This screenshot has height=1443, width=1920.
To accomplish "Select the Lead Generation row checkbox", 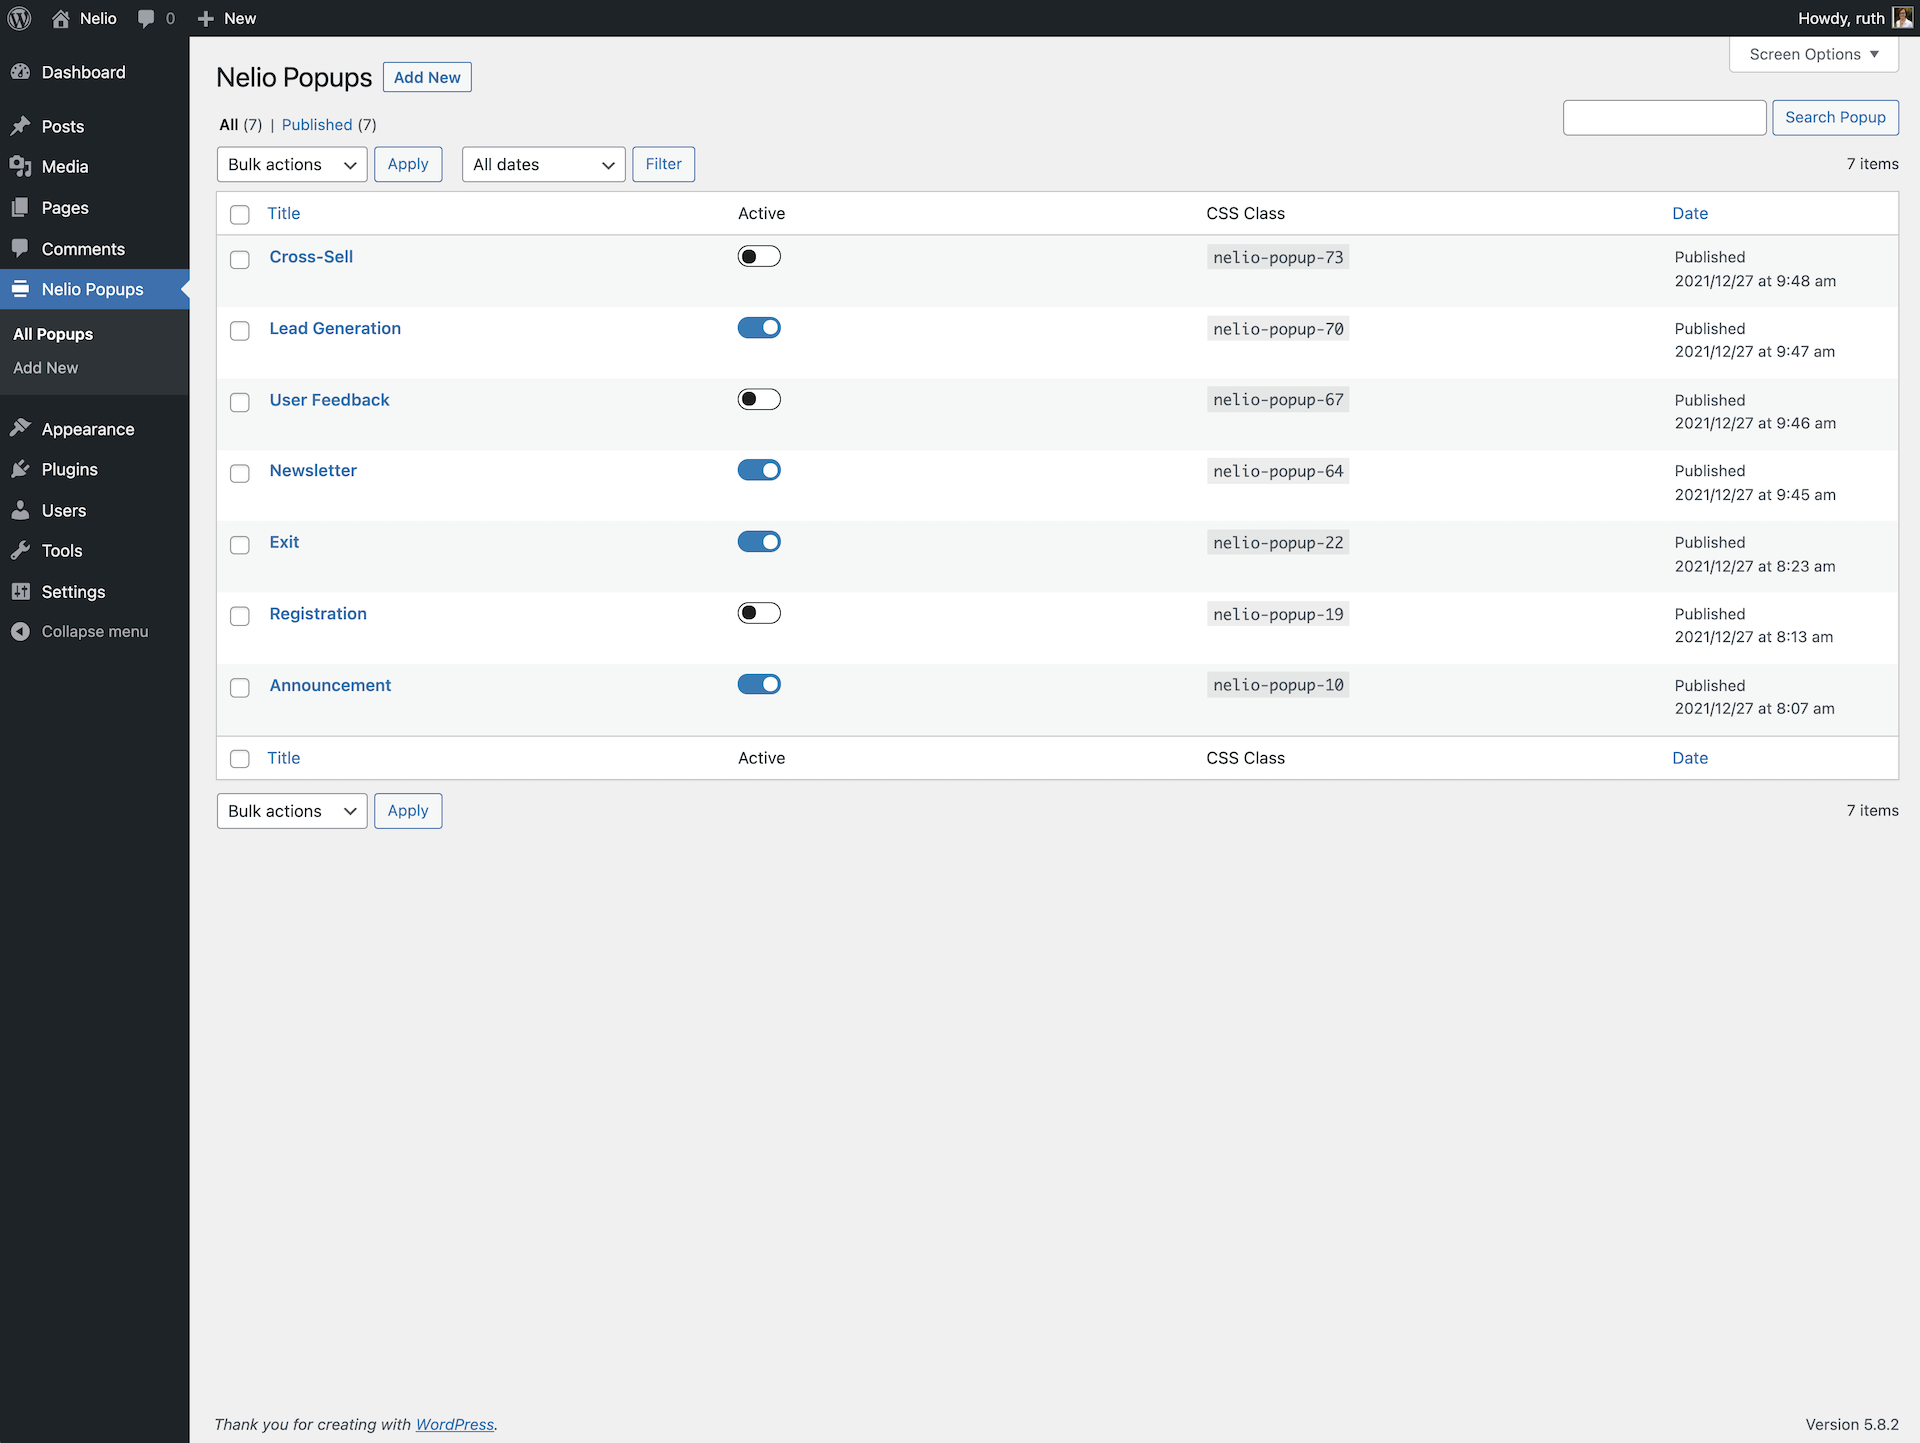I will pos(240,330).
